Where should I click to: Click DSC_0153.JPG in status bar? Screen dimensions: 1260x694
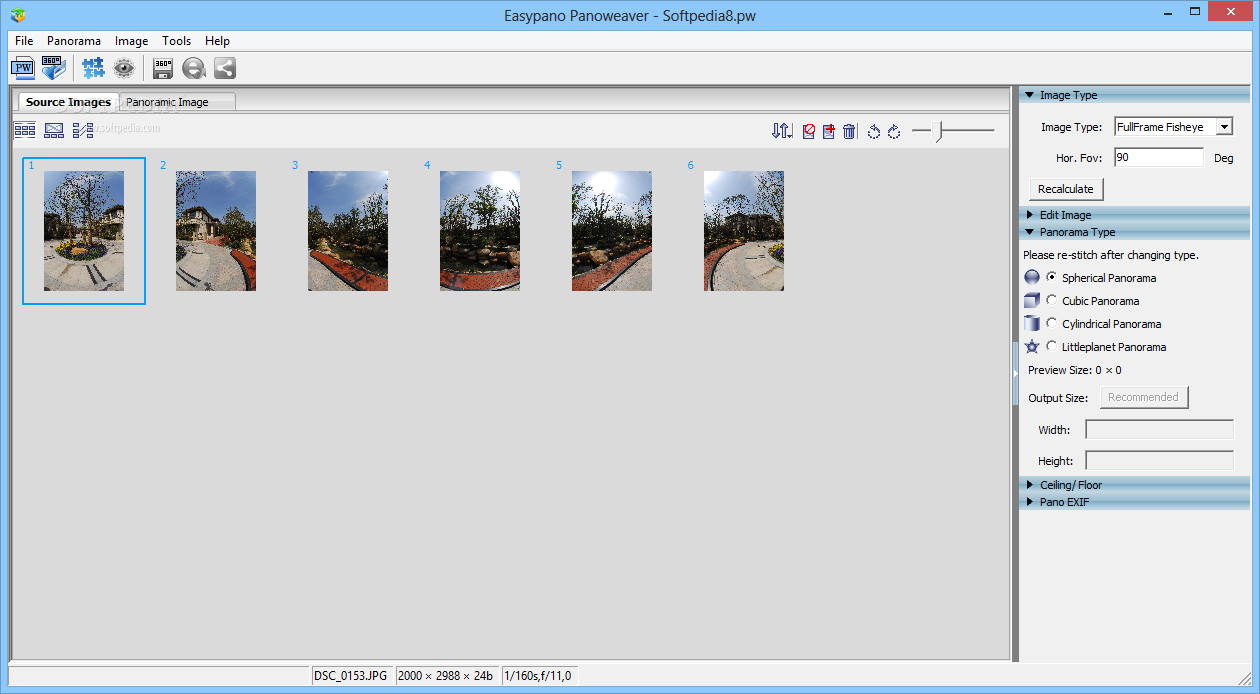pos(351,676)
